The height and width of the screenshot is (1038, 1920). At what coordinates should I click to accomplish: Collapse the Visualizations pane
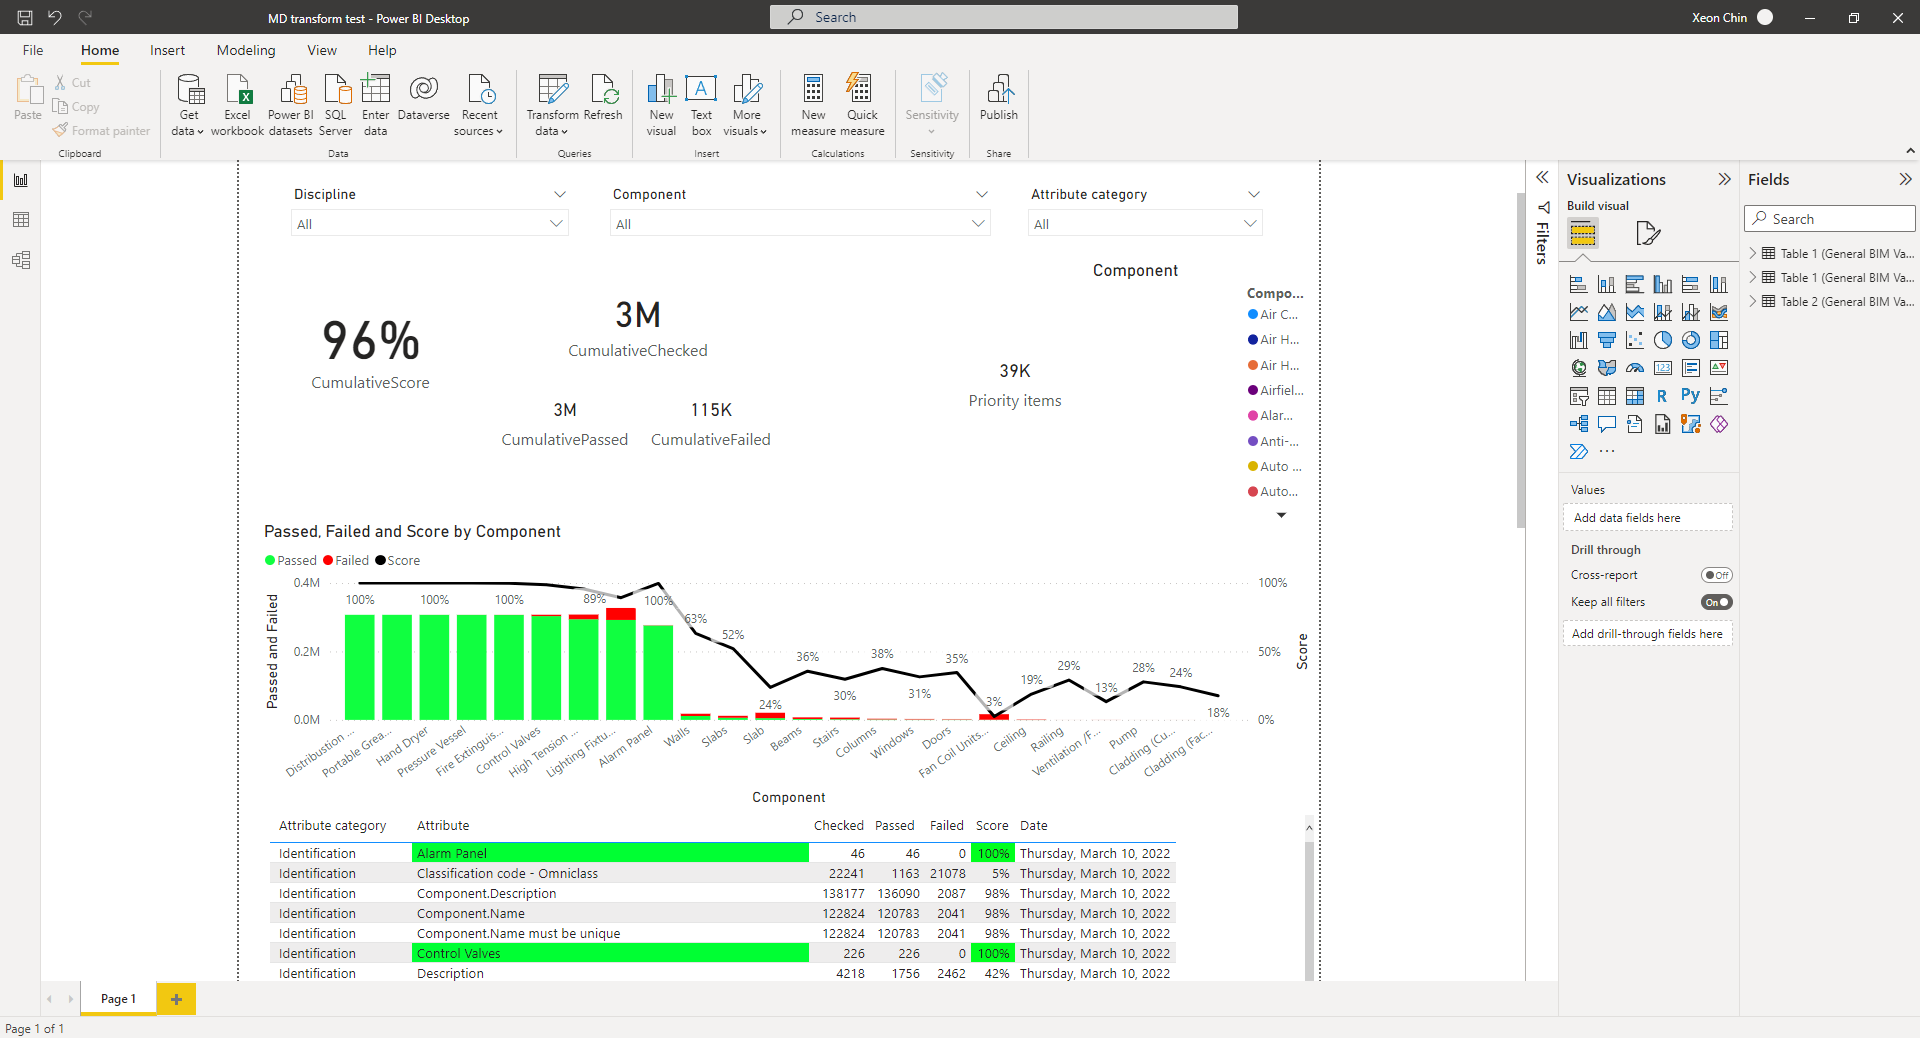[1724, 179]
